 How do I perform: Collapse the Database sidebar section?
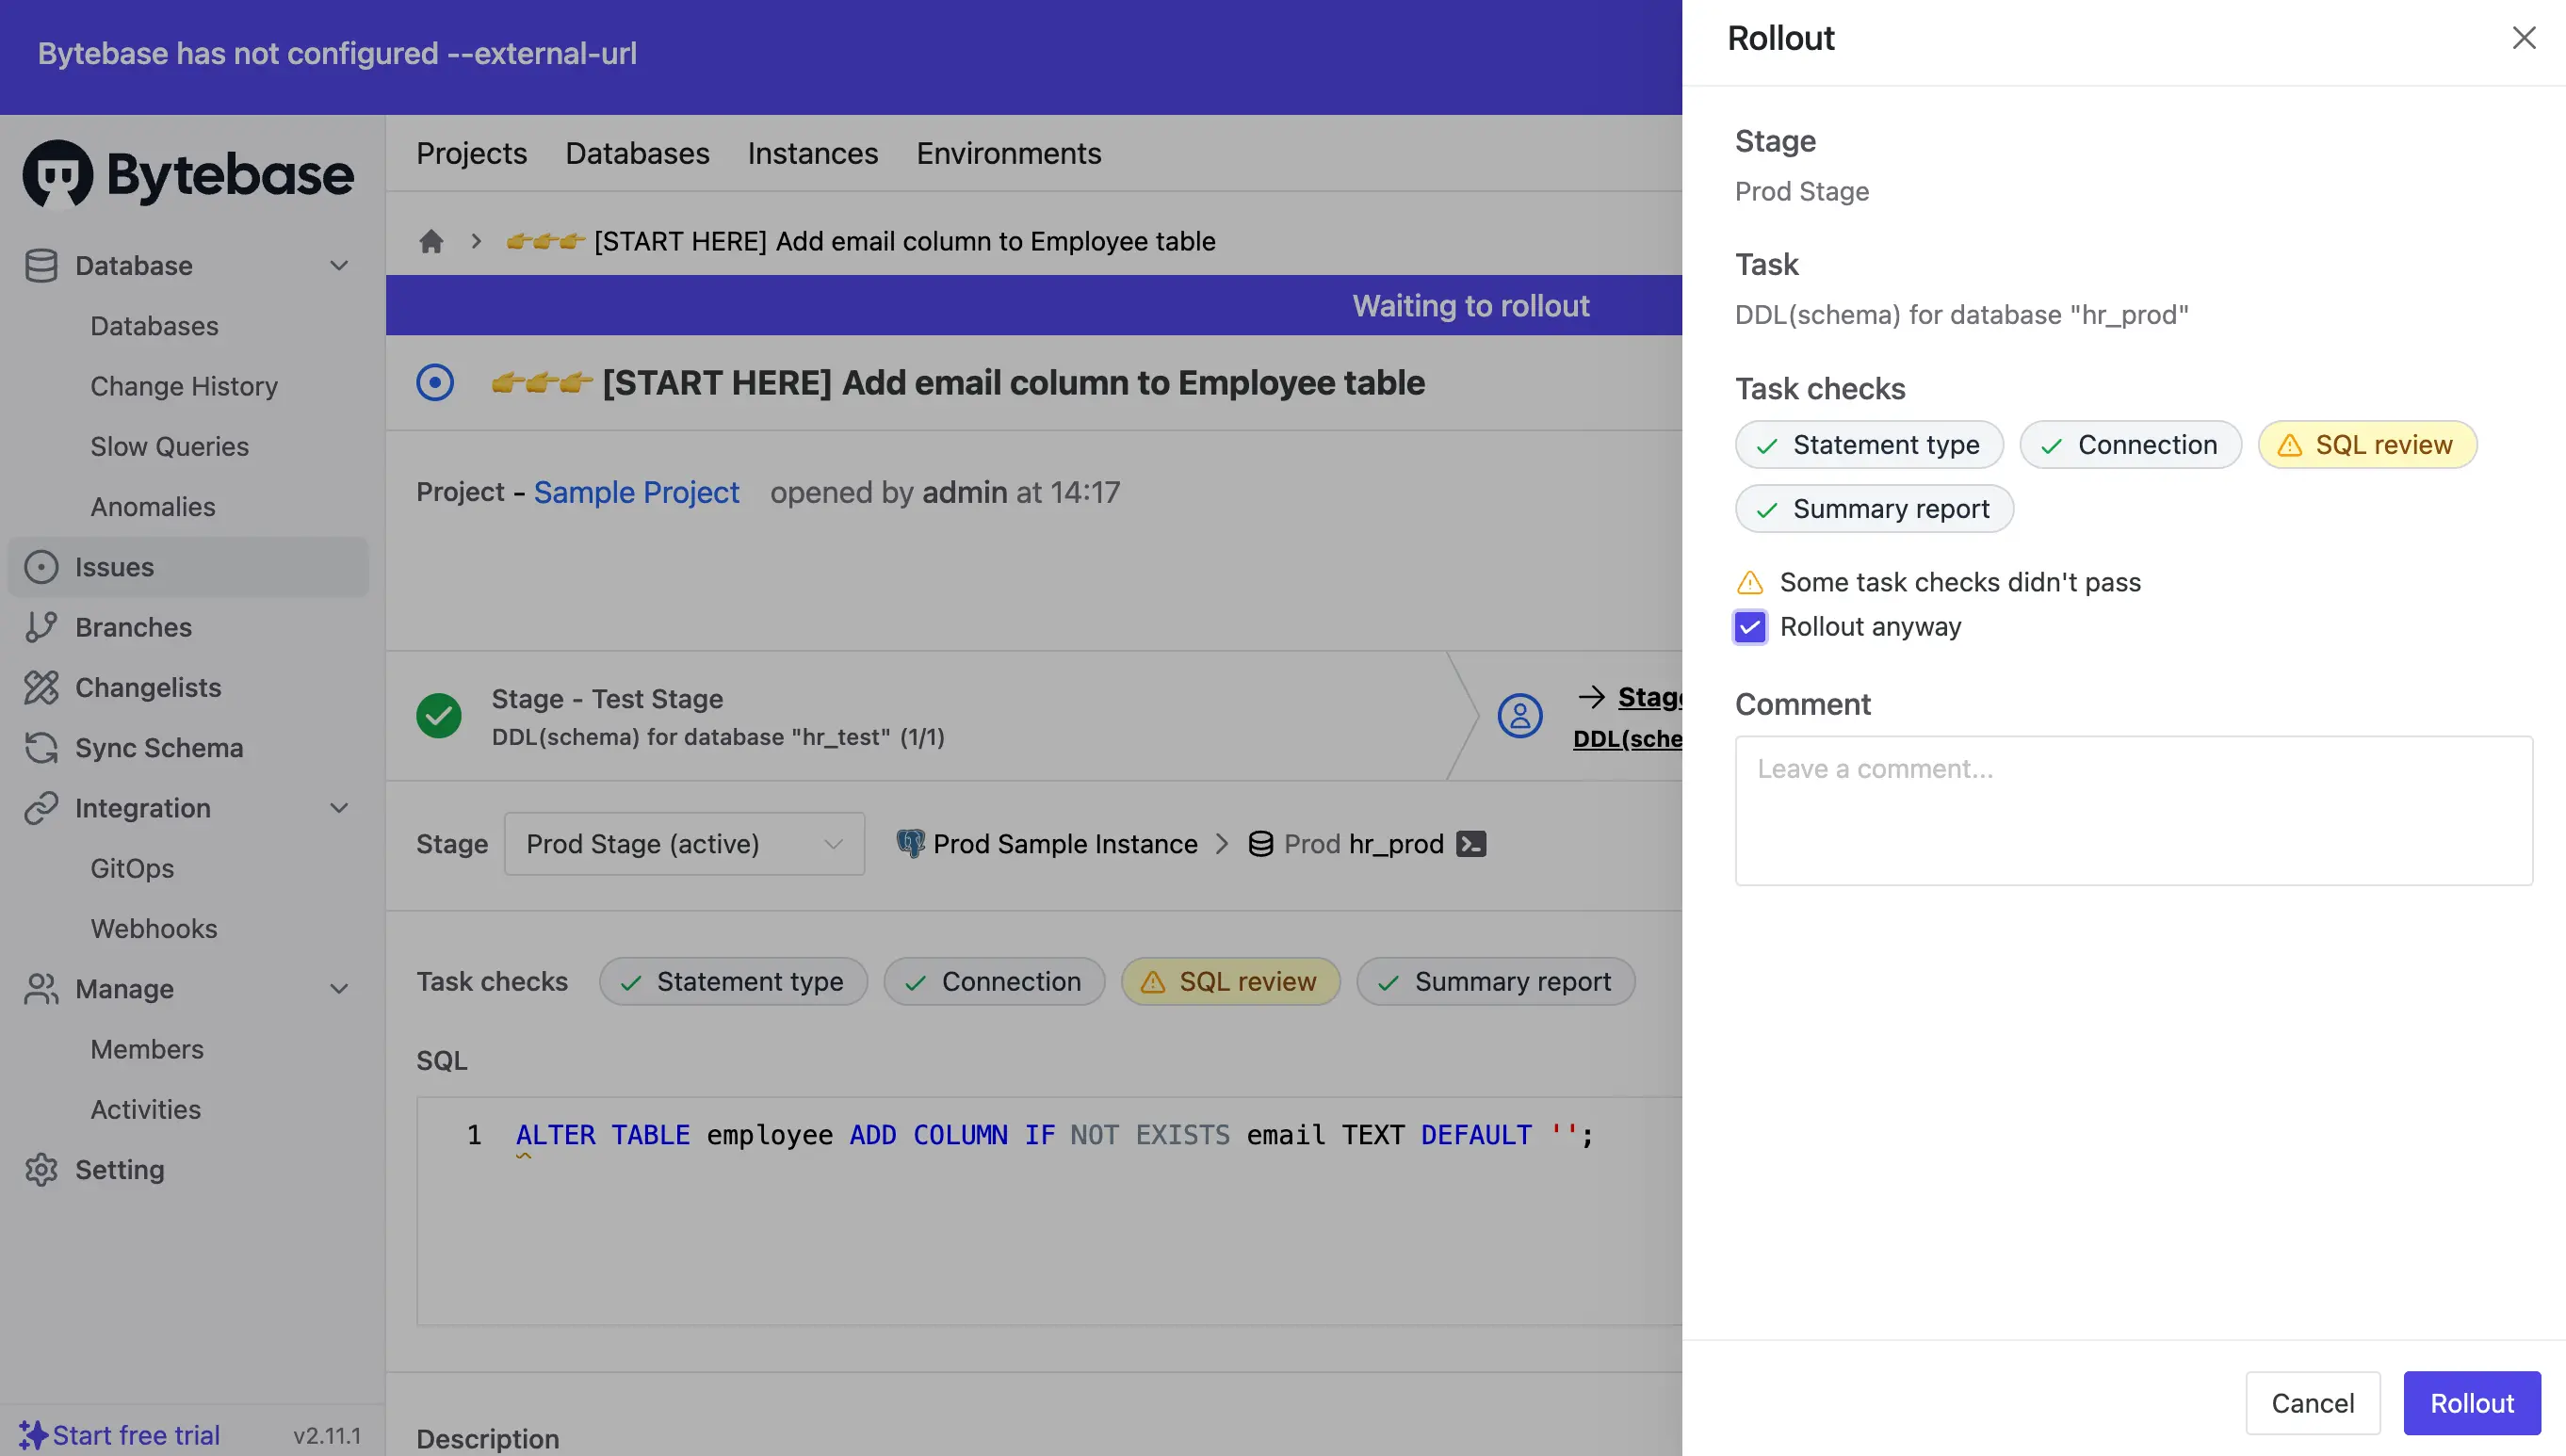[x=340, y=265]
